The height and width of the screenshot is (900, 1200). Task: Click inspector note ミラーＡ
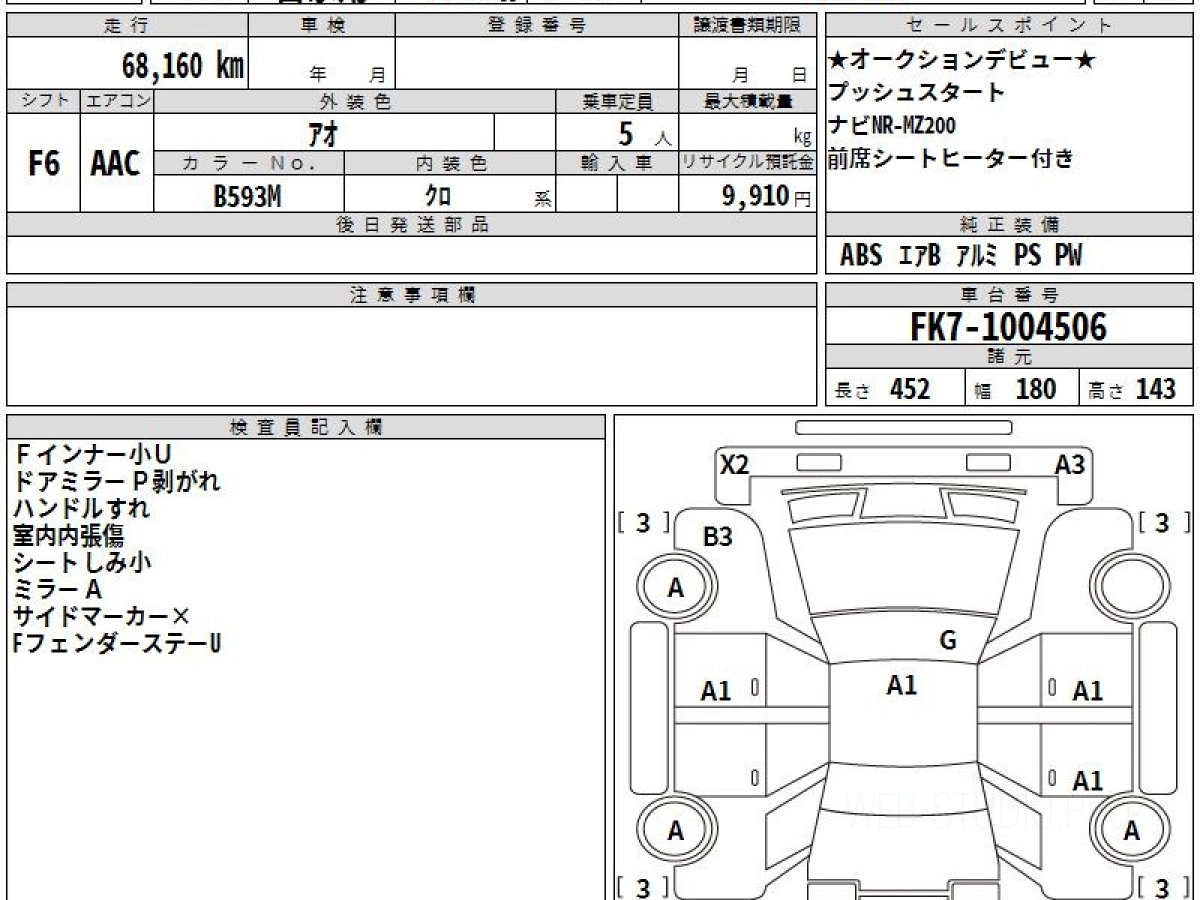point(58,589)
